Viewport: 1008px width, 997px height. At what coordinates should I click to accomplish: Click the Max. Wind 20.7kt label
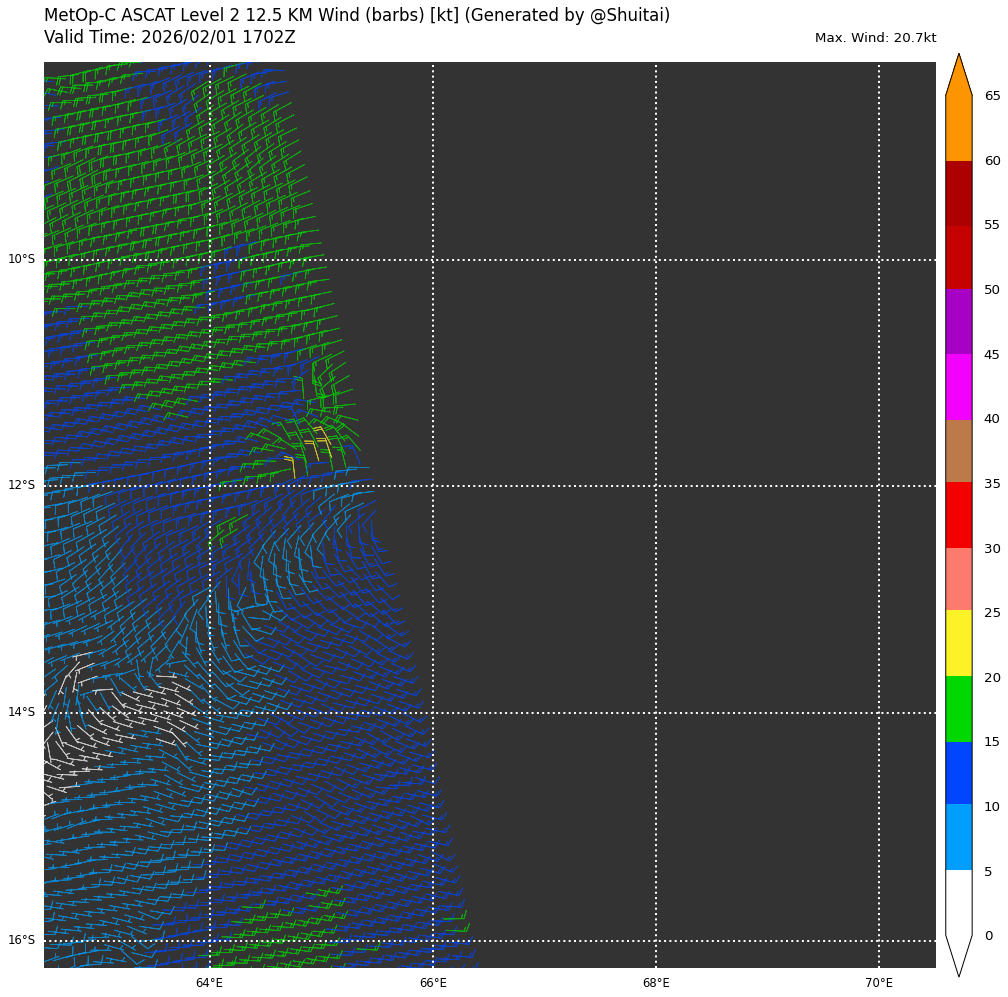click(x=875, y=38)
